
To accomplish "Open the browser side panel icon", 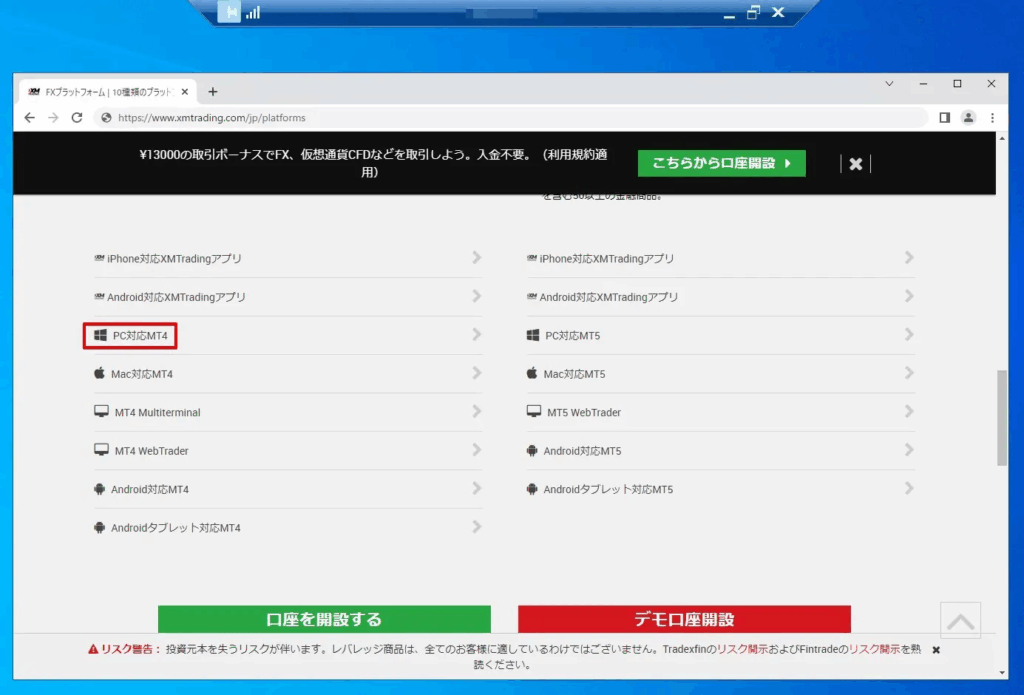I will (x=944, y=117).
